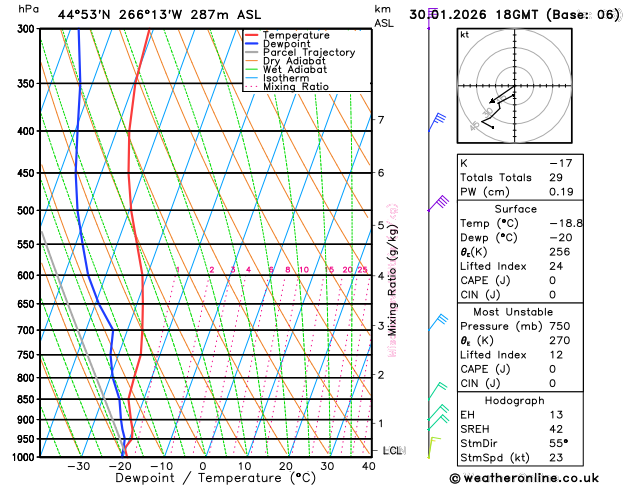Click the 300 pressure level label
The width and height of the screenshot is (629, 486).
pyautogui.click(x=28, y=29)
